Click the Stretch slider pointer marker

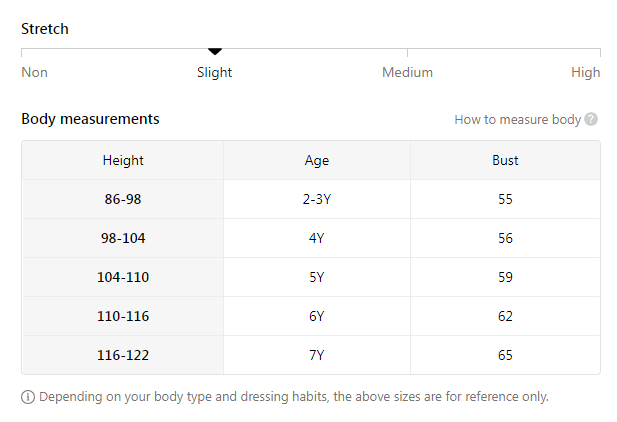coord(215,51)
